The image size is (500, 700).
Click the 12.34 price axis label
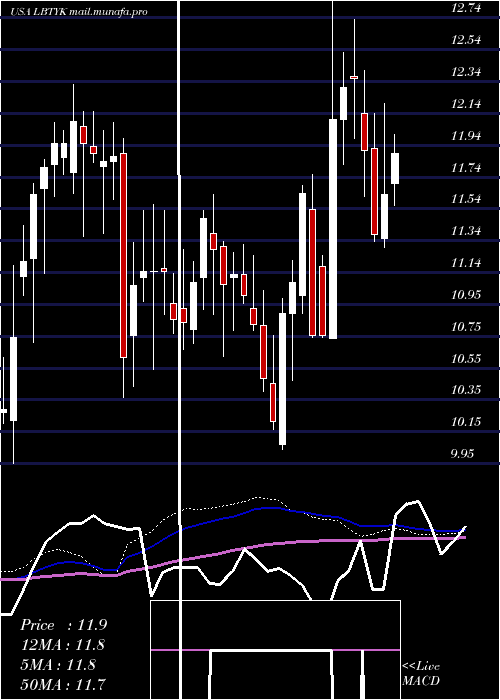(x=466, y=71)
